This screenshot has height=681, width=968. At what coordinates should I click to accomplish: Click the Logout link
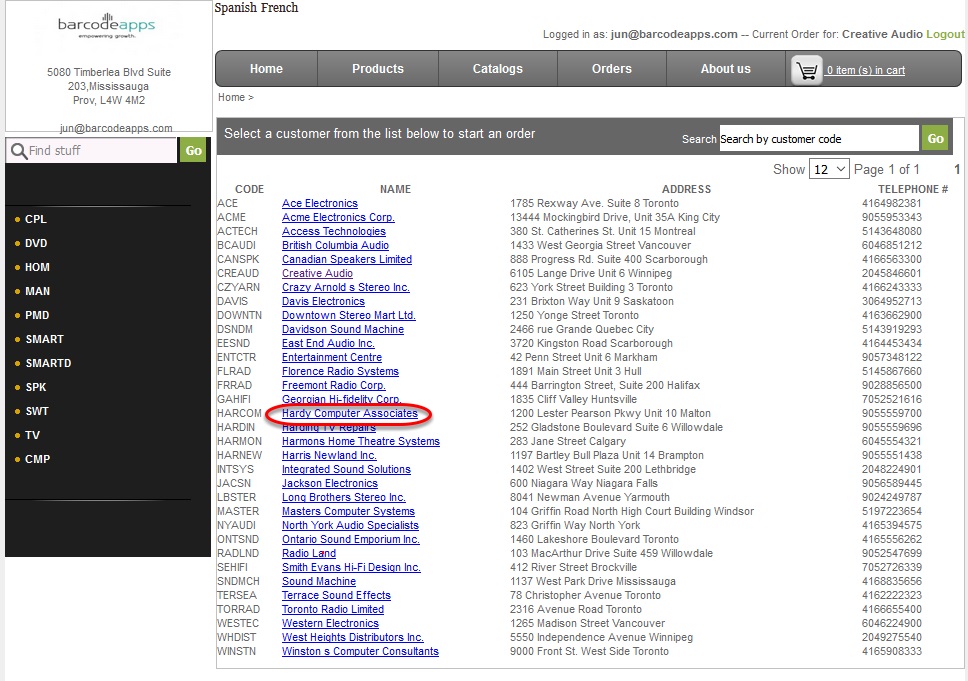pyautogui.click(x=945, y=34)
